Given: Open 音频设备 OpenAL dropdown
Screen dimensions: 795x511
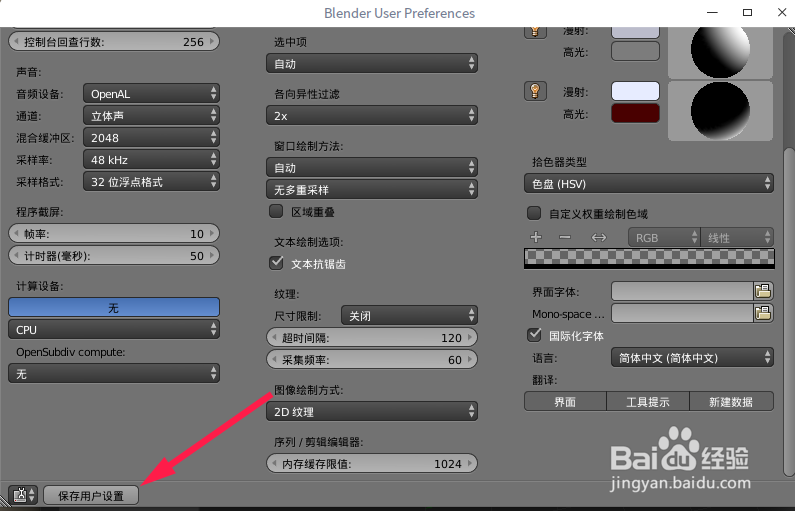Looking at the screenshot, I should [x=151, y=94].
